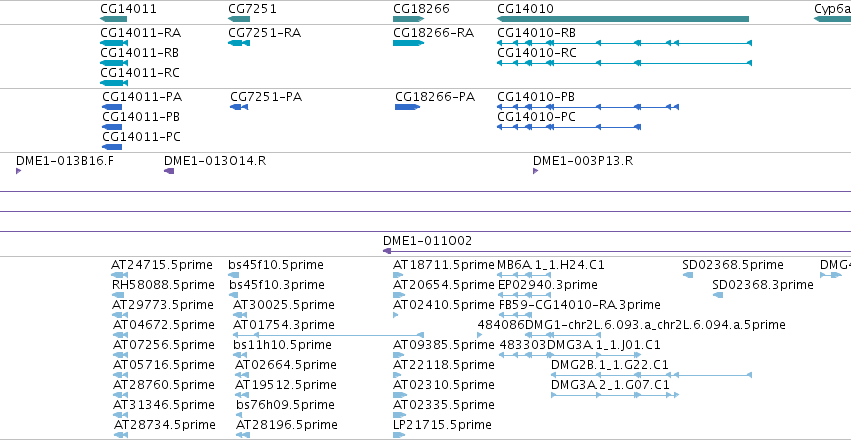Click the long CG14010 gene bar
Screen dimensions: 851x440
[623, 19]
